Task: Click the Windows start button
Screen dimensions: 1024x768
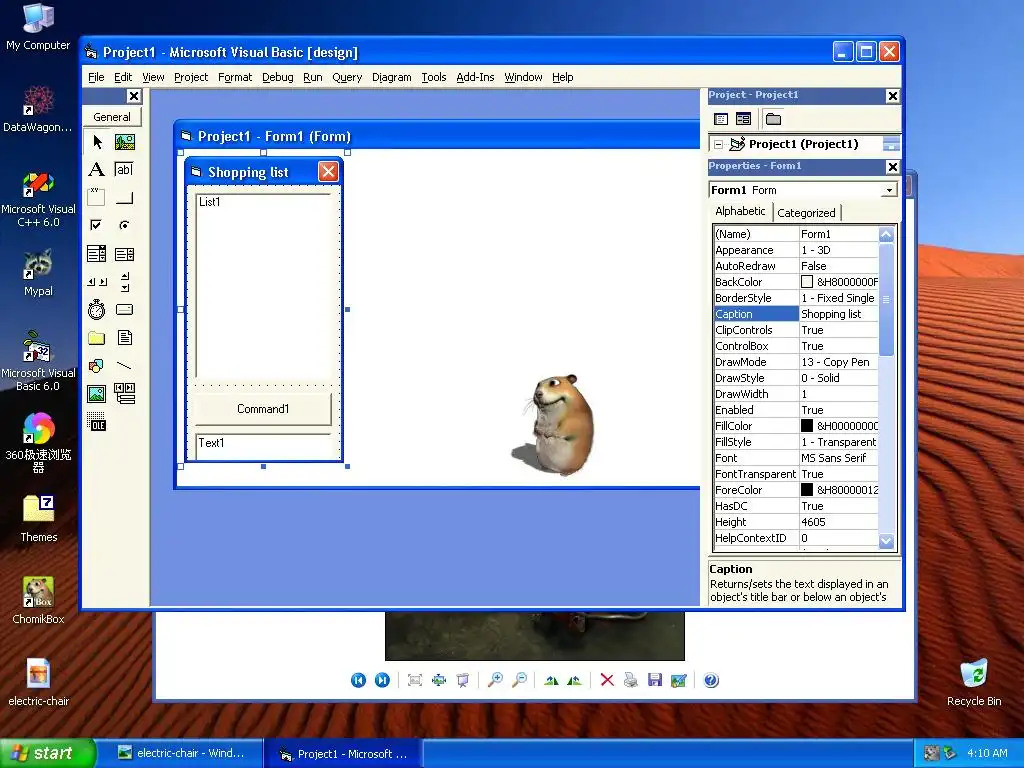Action: [x=46, y=753]
